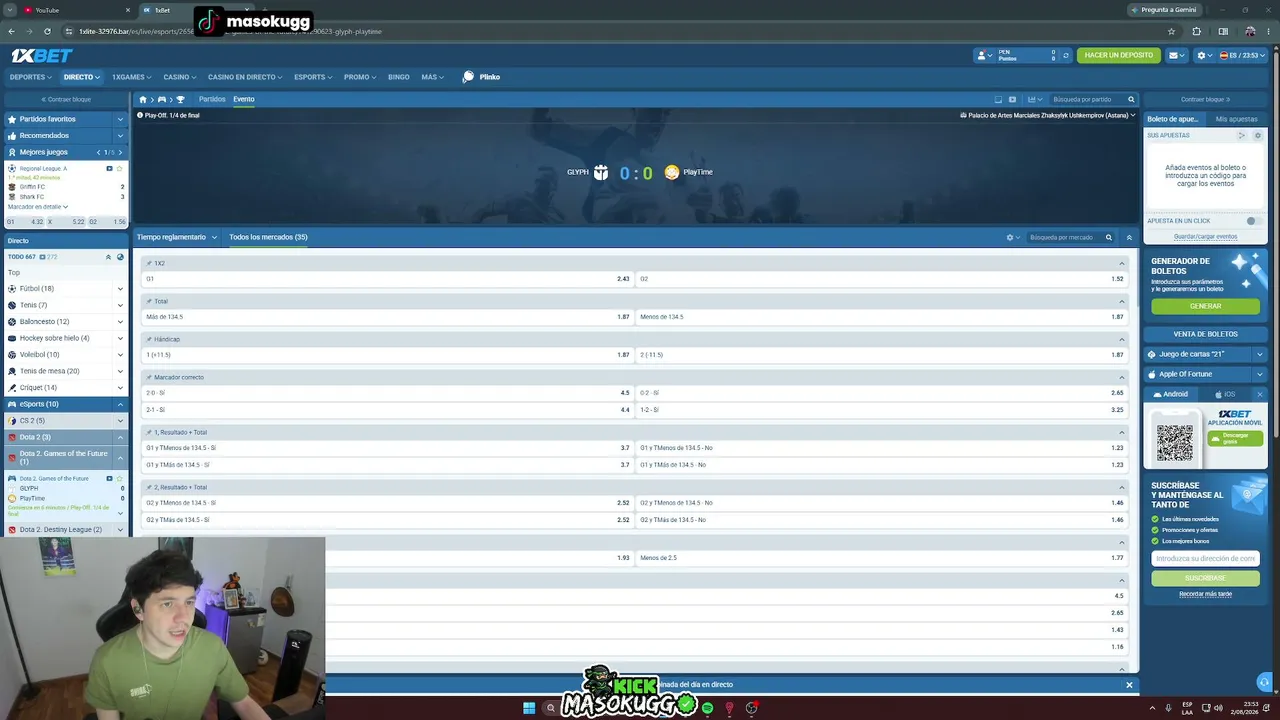Viewport: 1280px width, 720px height.
Task: Pin the '2, Resultado + Total' market
Action: (149, 488)
